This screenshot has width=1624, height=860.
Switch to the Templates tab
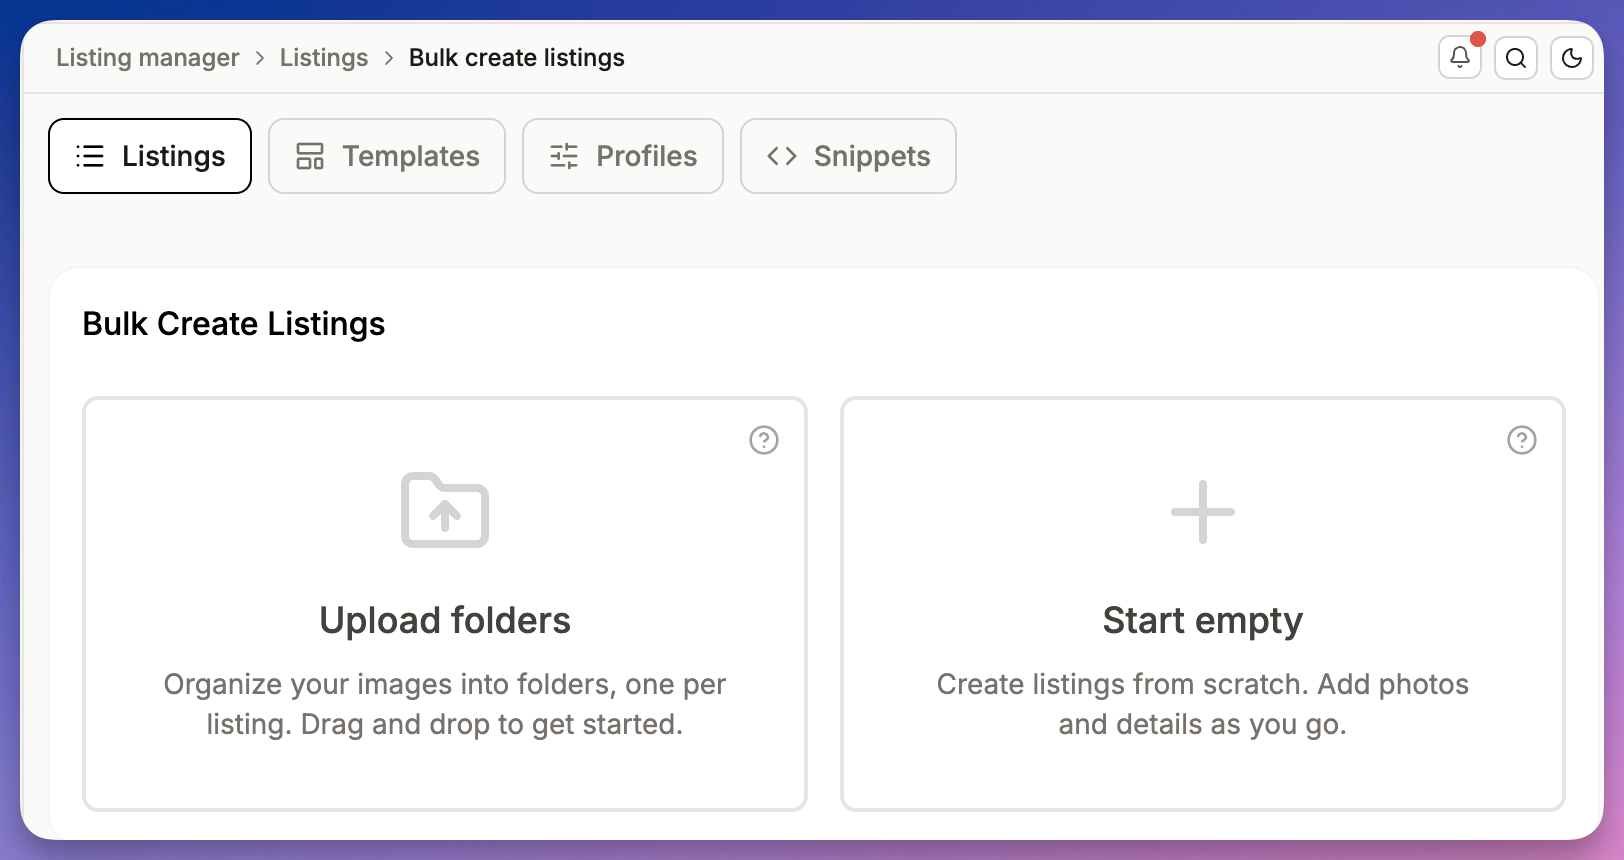tap(387, 156)
